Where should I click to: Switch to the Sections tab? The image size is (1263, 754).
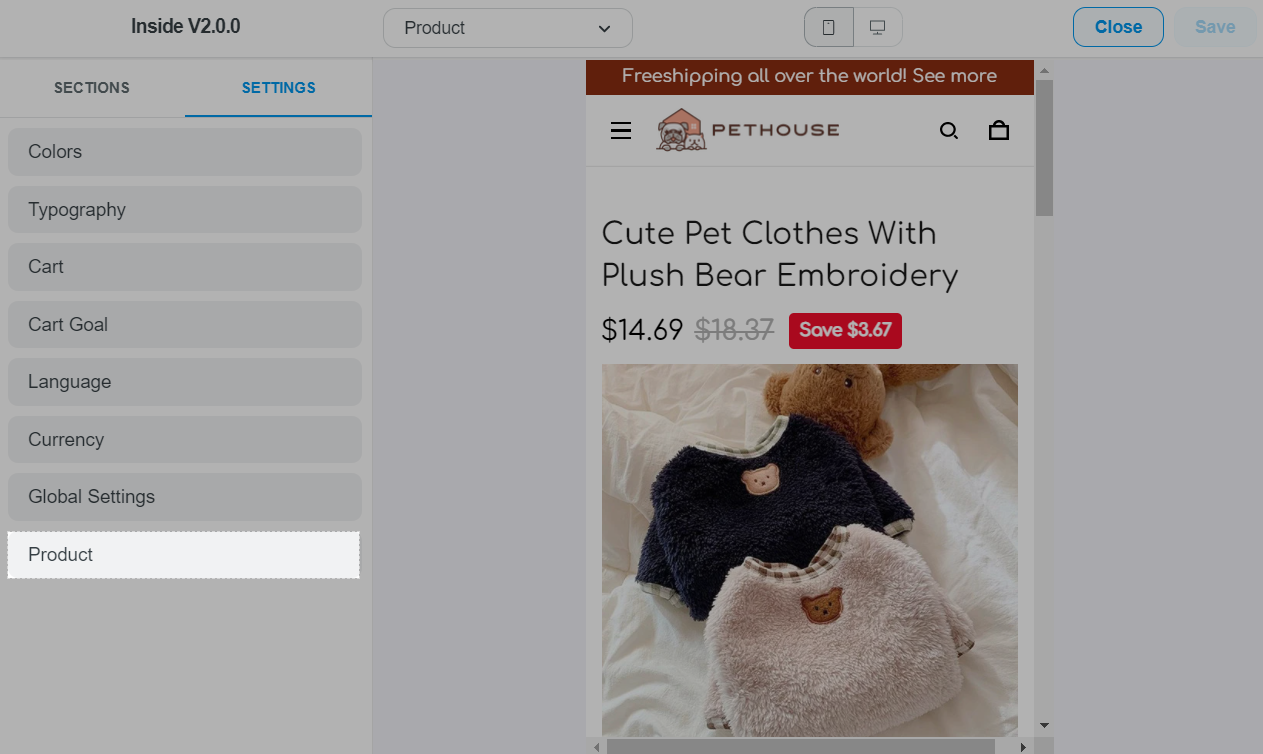[x=92, y=88]
